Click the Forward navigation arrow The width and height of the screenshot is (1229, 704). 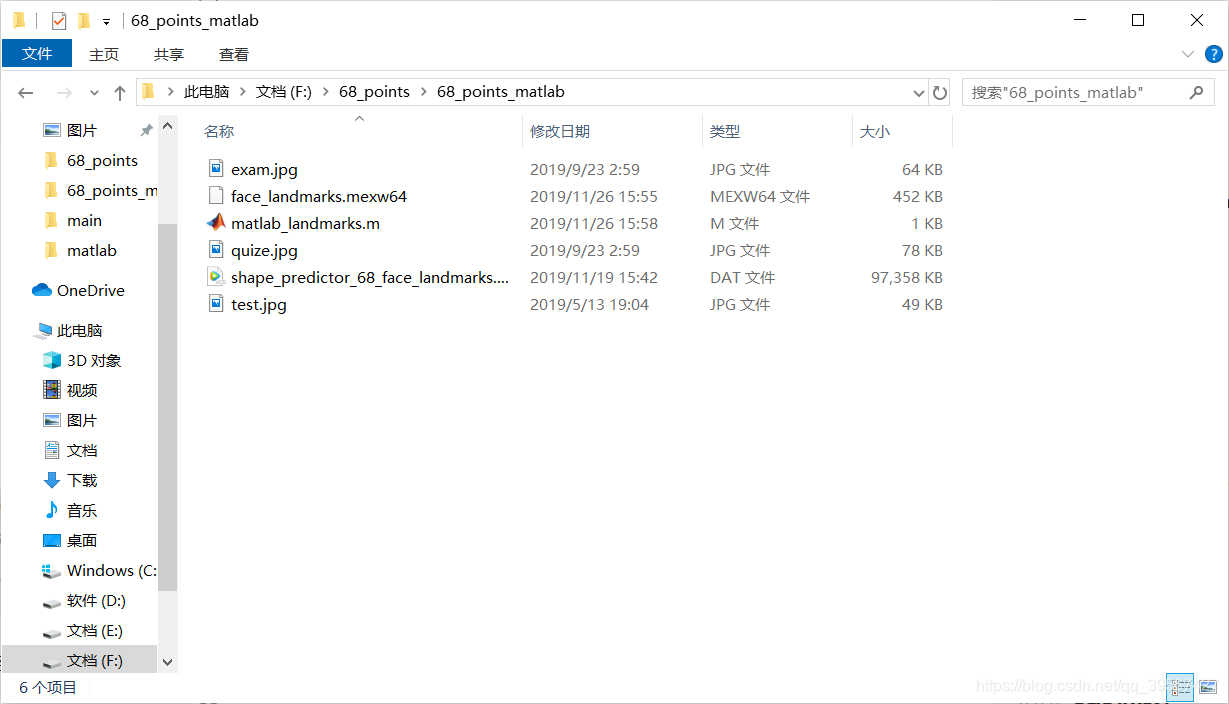64,92
